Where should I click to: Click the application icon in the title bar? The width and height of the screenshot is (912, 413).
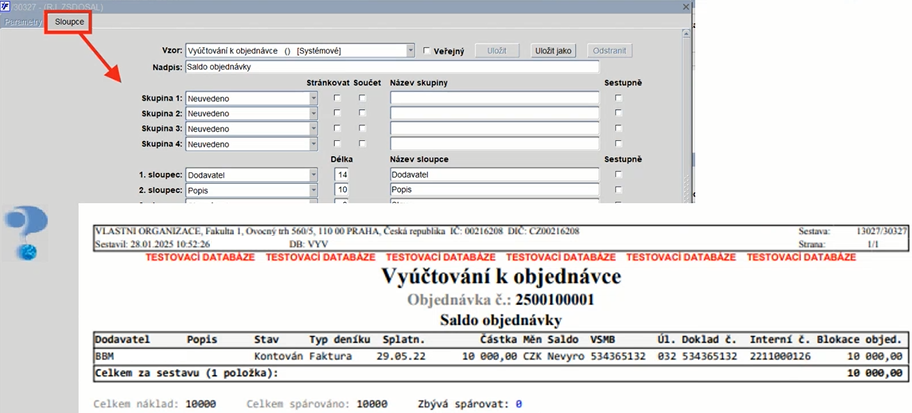click(x=5, y=6)
